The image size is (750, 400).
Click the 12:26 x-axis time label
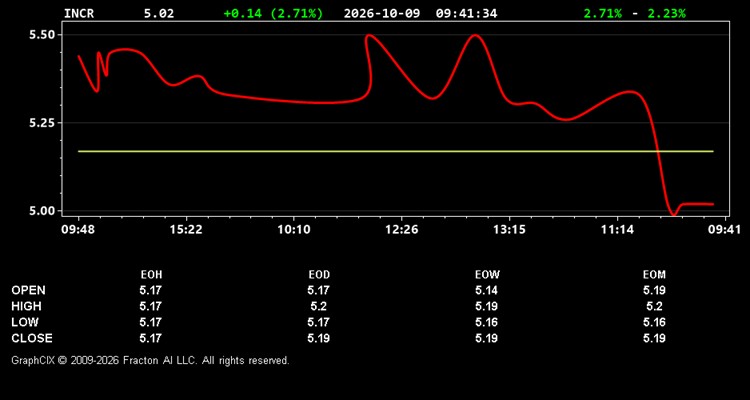pos(401,230)
